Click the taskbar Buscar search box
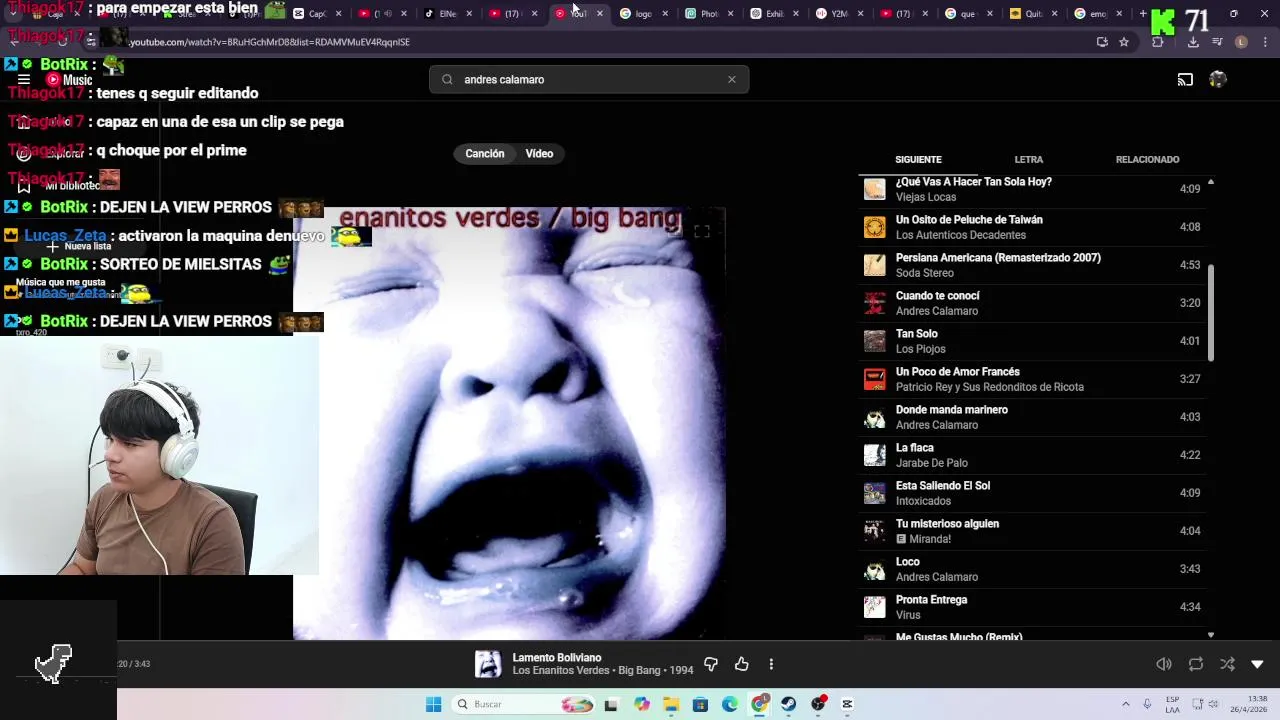Screen dimensions: 1280x720 pyautogui.click(x=525, y=704)
